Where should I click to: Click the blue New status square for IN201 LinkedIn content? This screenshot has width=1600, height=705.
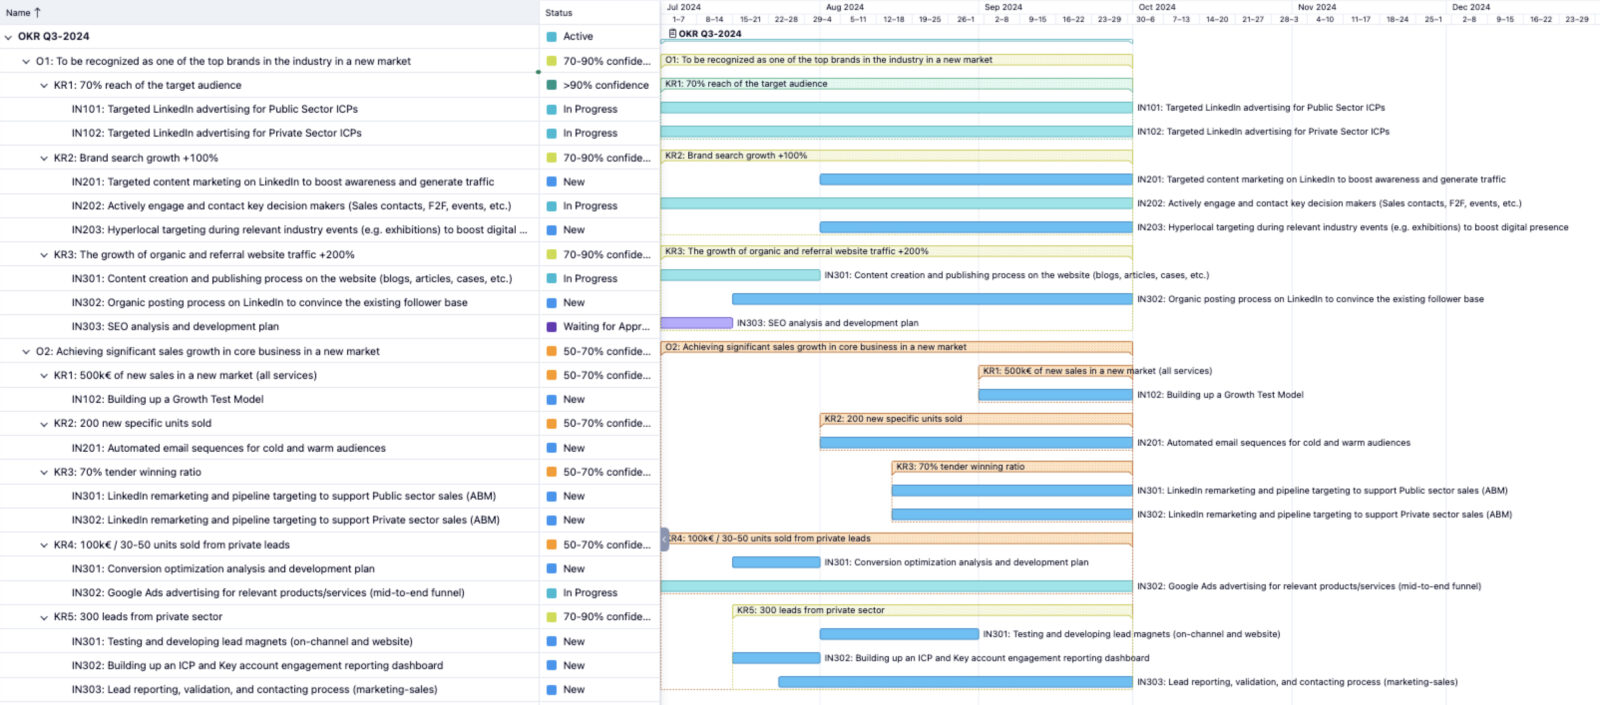552,182
